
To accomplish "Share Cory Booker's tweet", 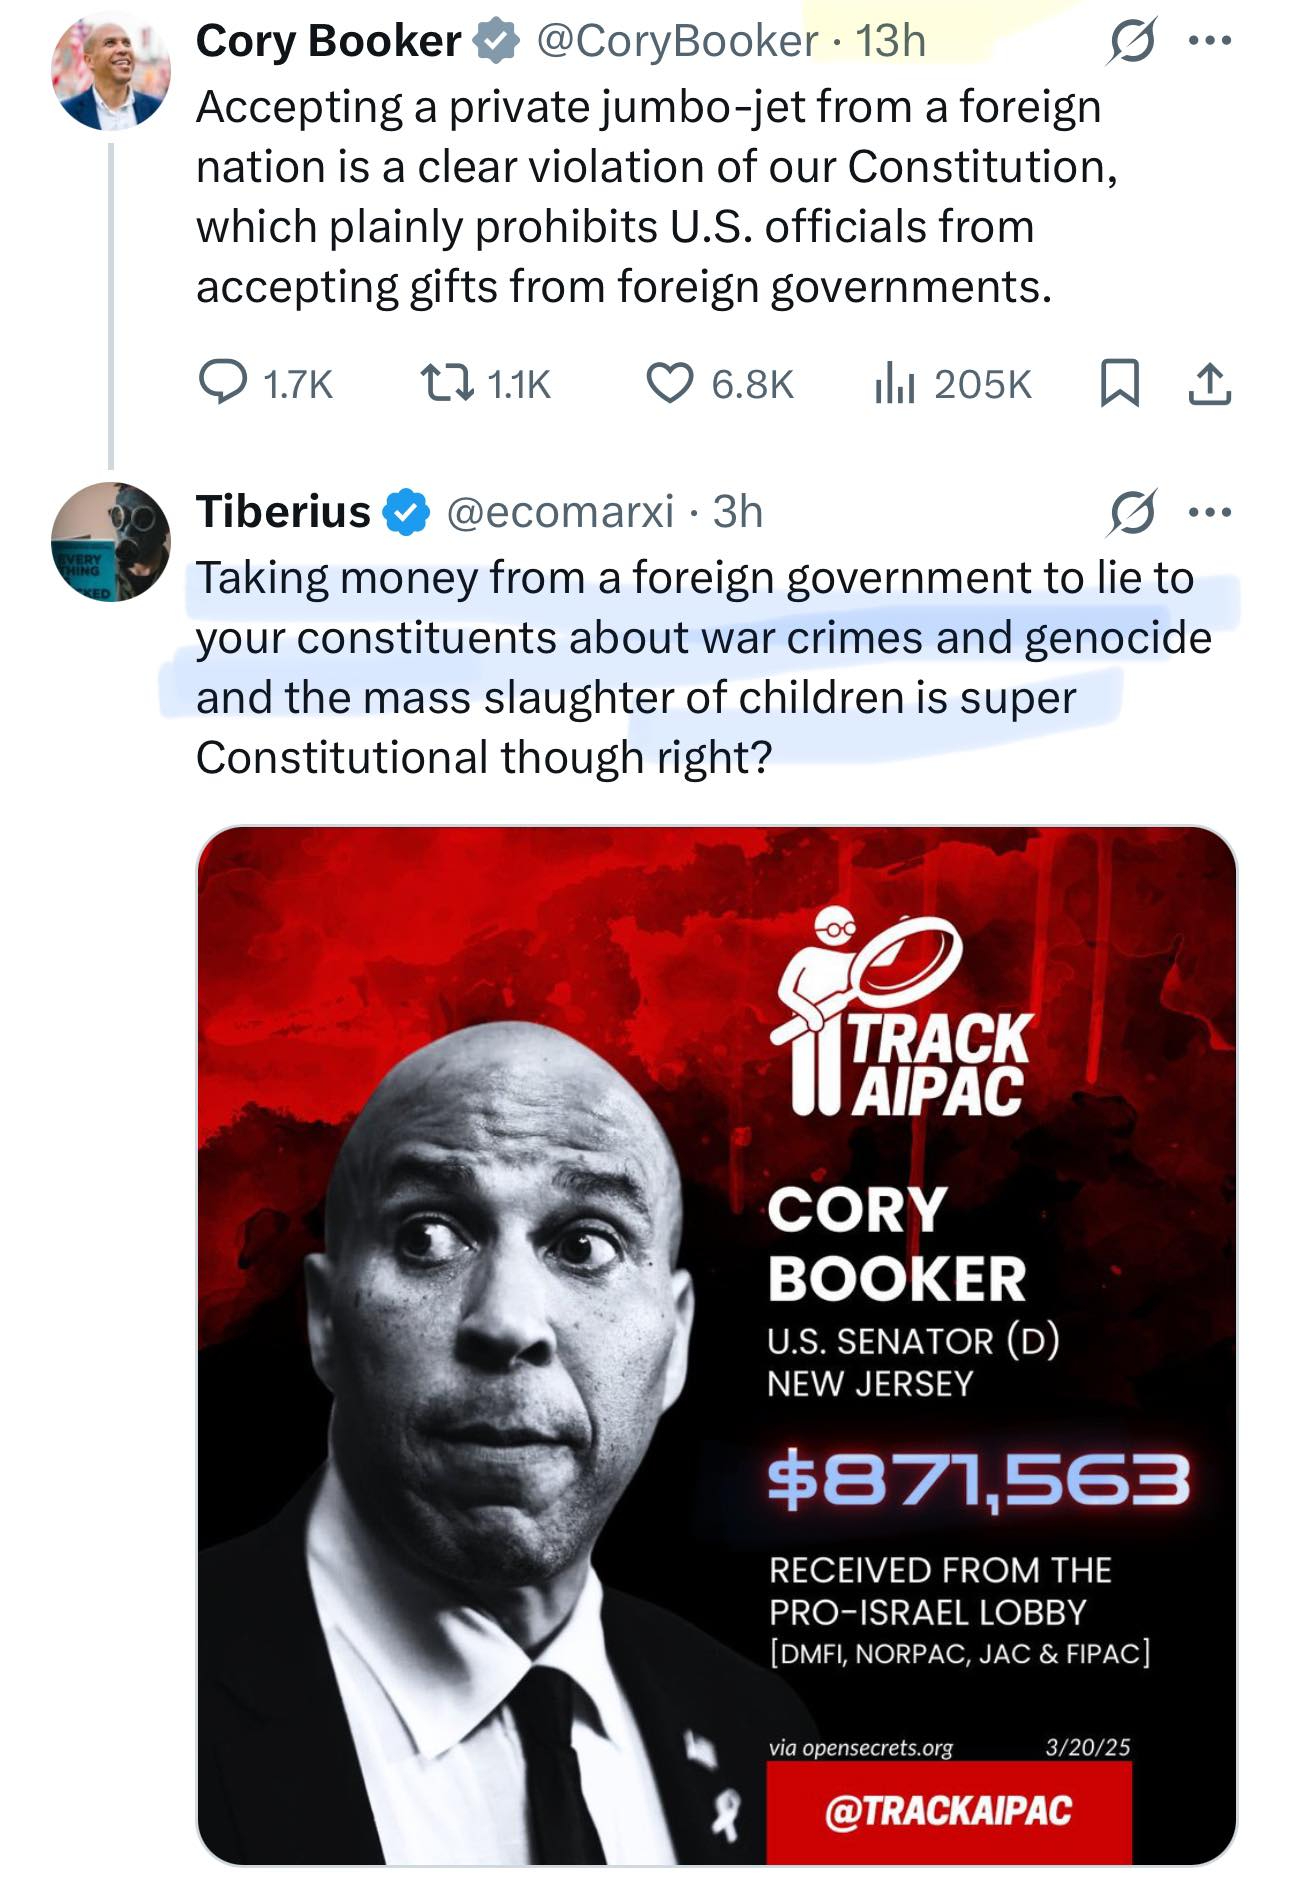I will pyautogui.click(x=1209, y=384).
